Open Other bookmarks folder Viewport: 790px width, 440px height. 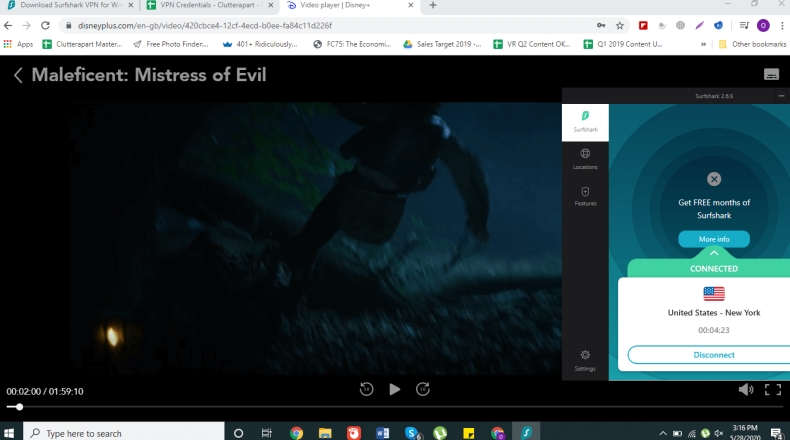point(750,44)
